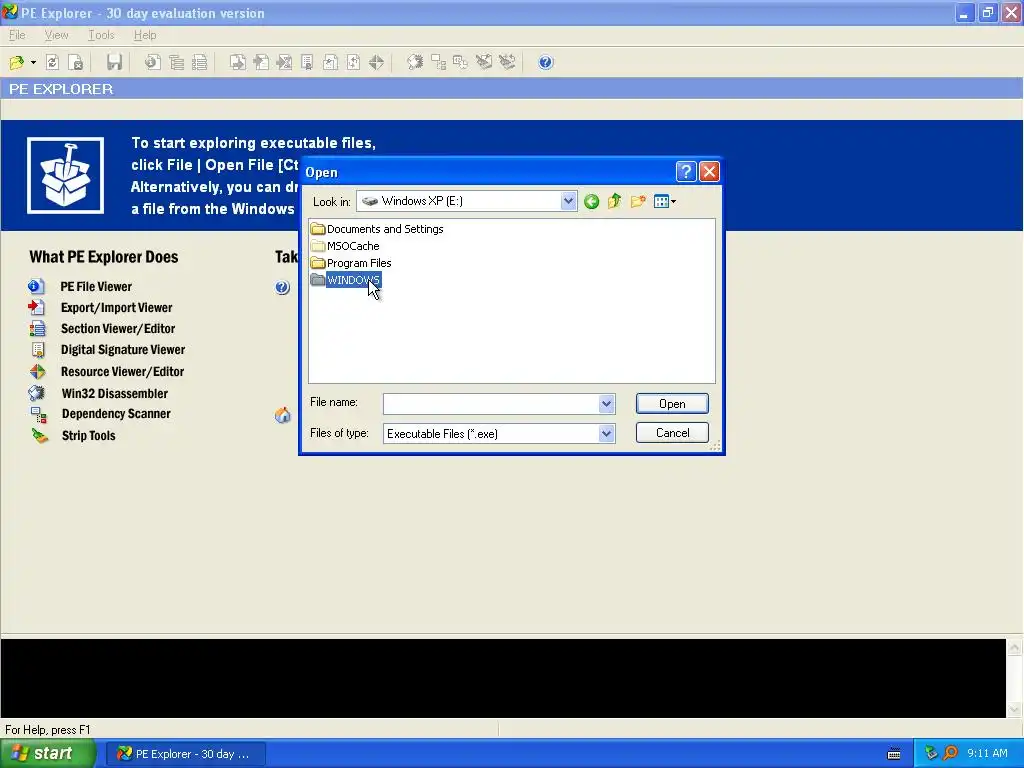The height and width of the screenshot is (768, 1024).
Task: Click the blue question mark icon under Tak heading
Action: (x=282, y=287)
